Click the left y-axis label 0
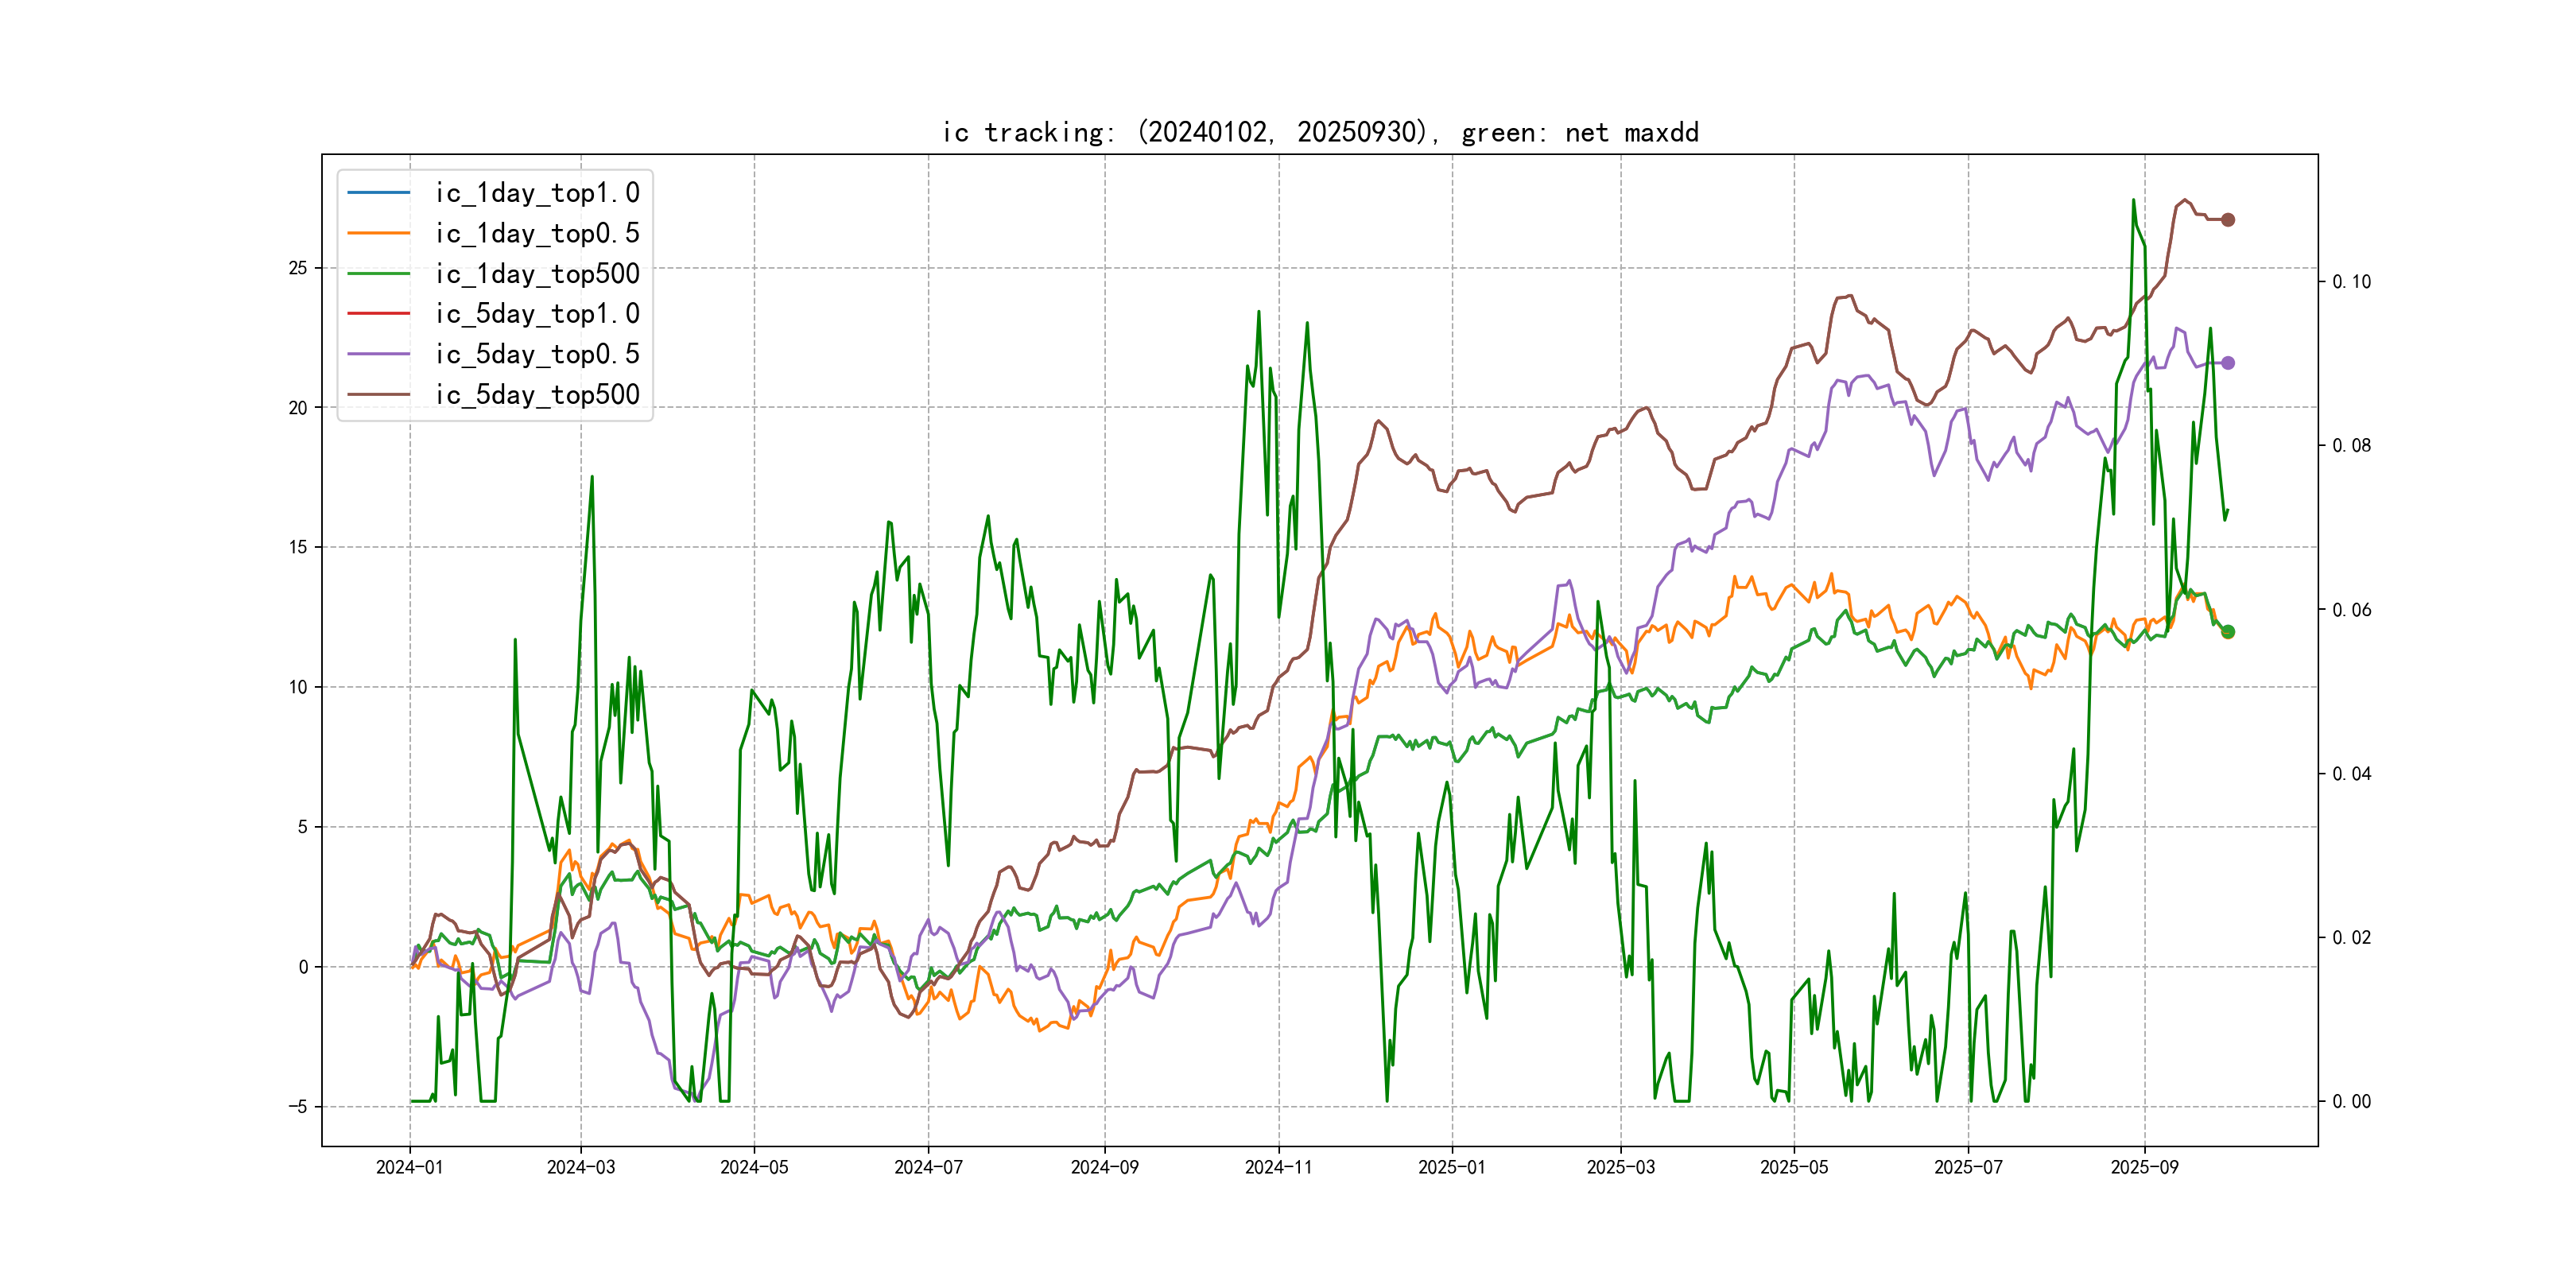 (x=303, y=967)
